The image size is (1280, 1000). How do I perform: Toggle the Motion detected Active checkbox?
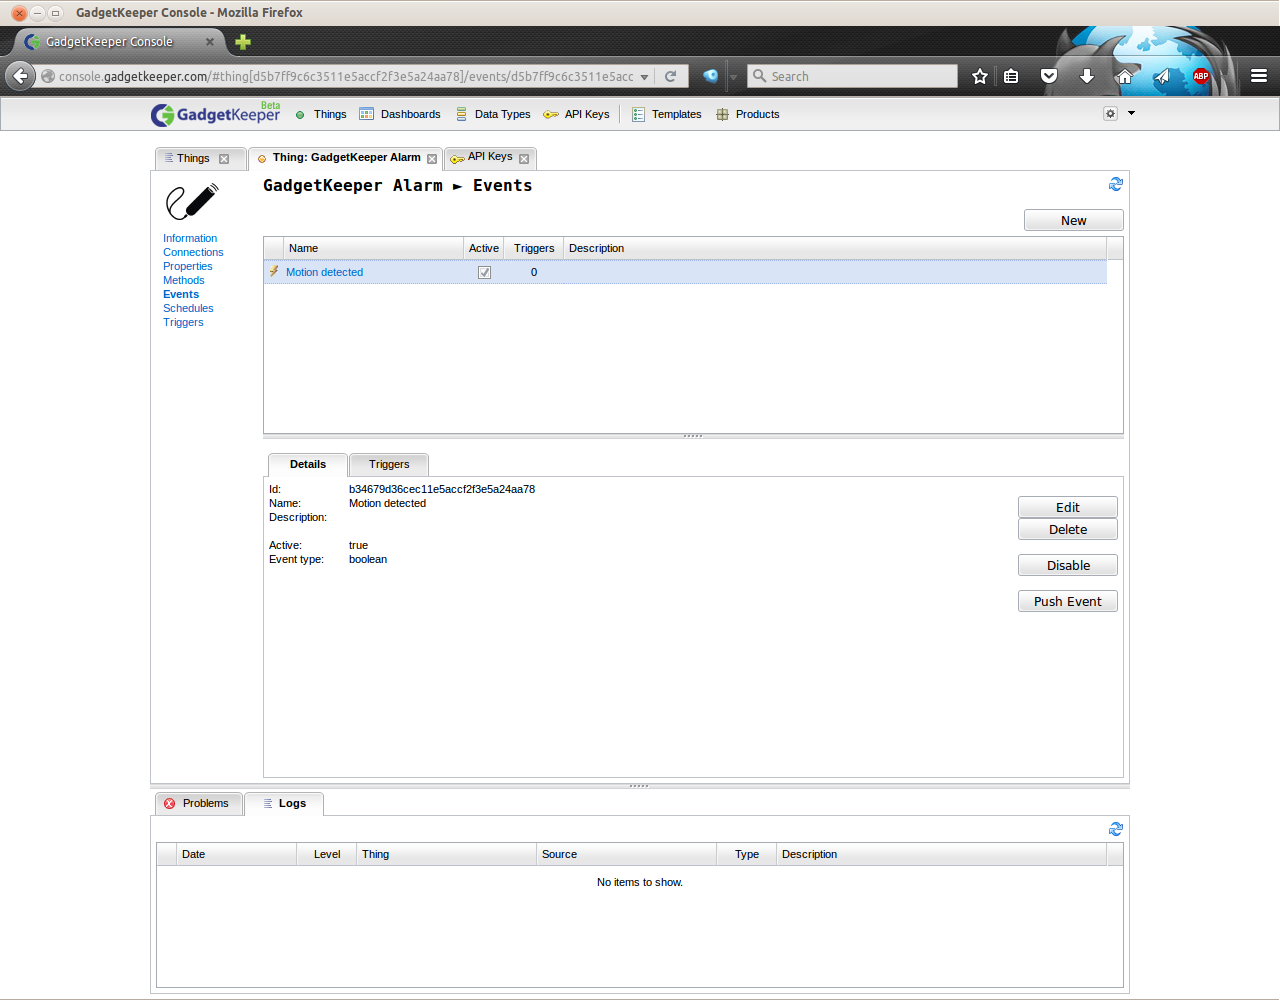click(x=484, y=272)
